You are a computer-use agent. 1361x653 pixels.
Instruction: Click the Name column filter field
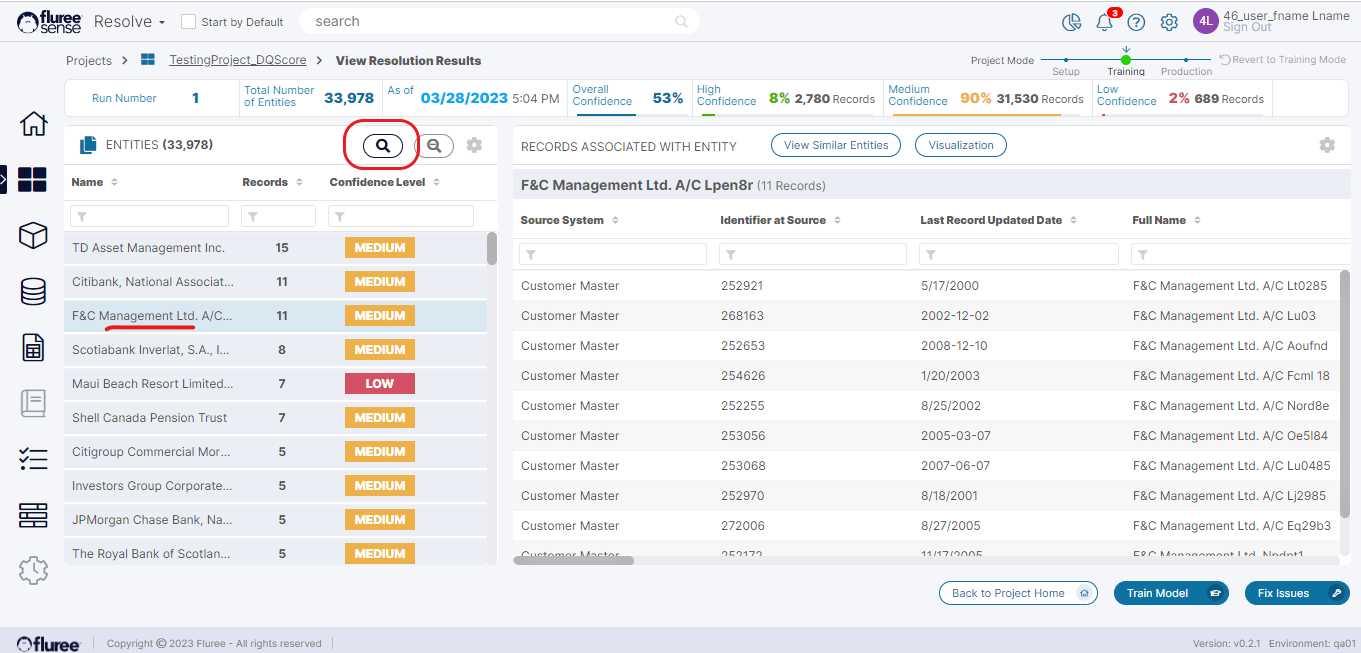(150, 216)
